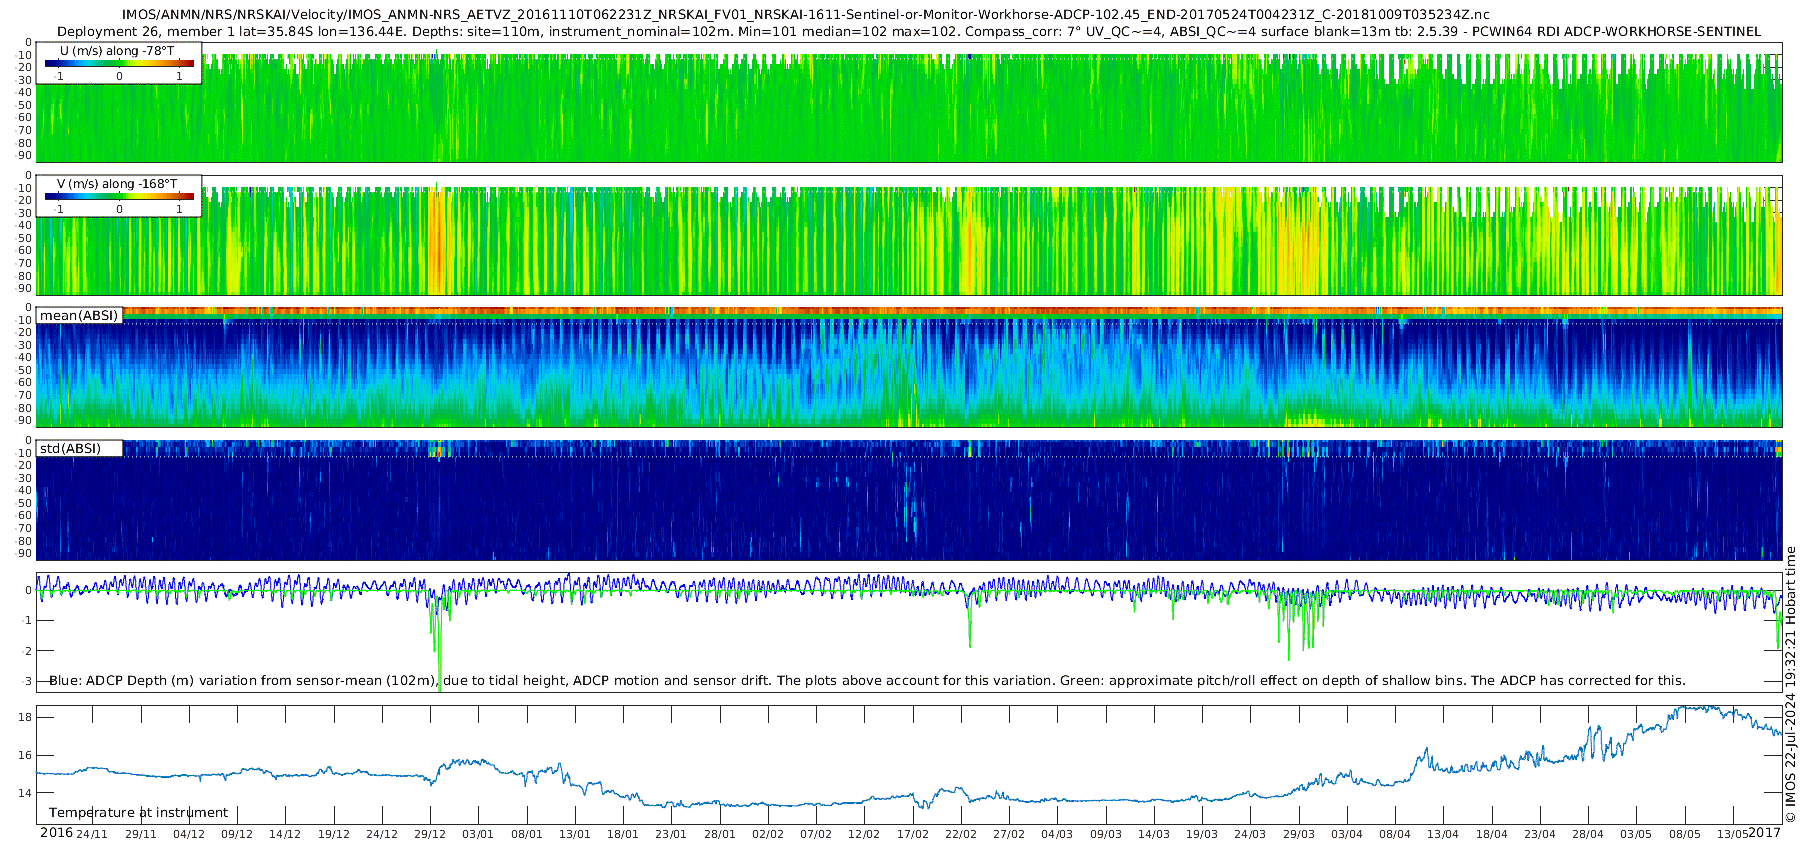Click the 08/05 date tick label
The image size is (1800, 850).
pos(1685,834)
